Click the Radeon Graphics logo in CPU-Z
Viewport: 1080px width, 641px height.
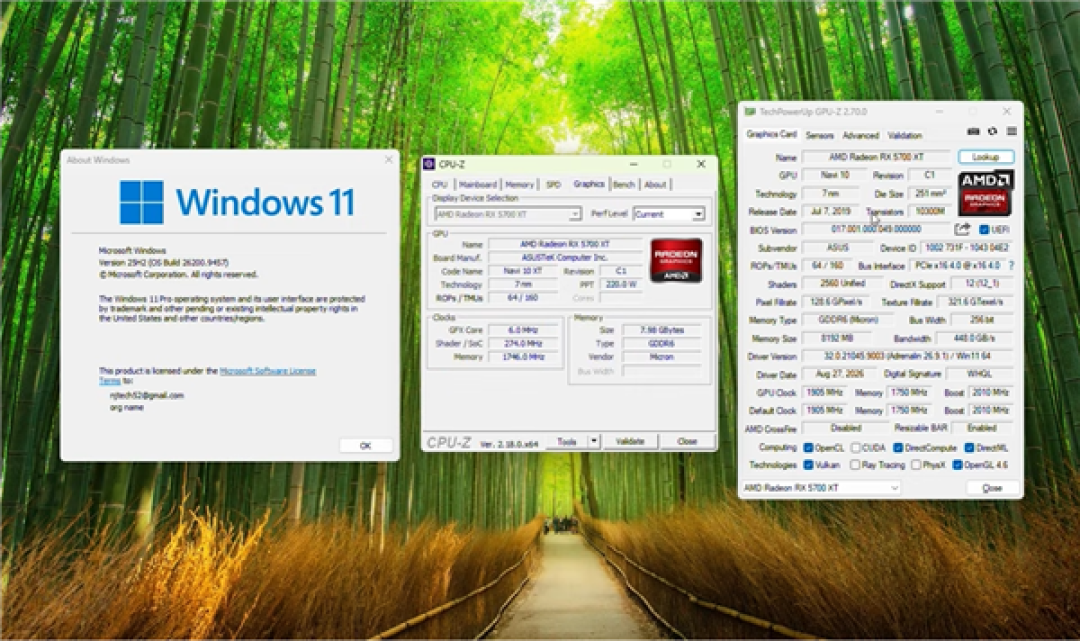676,260
